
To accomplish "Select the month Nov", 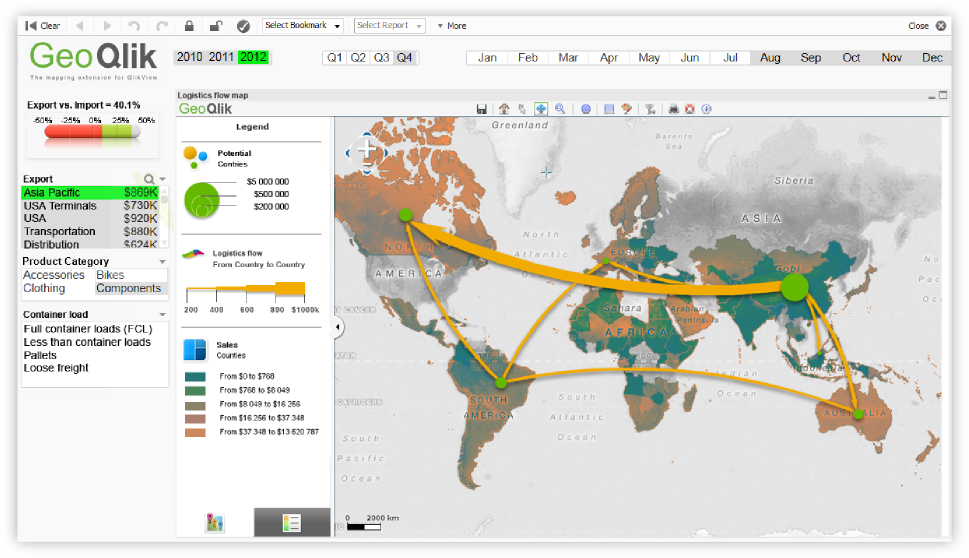I will (892, 57).
